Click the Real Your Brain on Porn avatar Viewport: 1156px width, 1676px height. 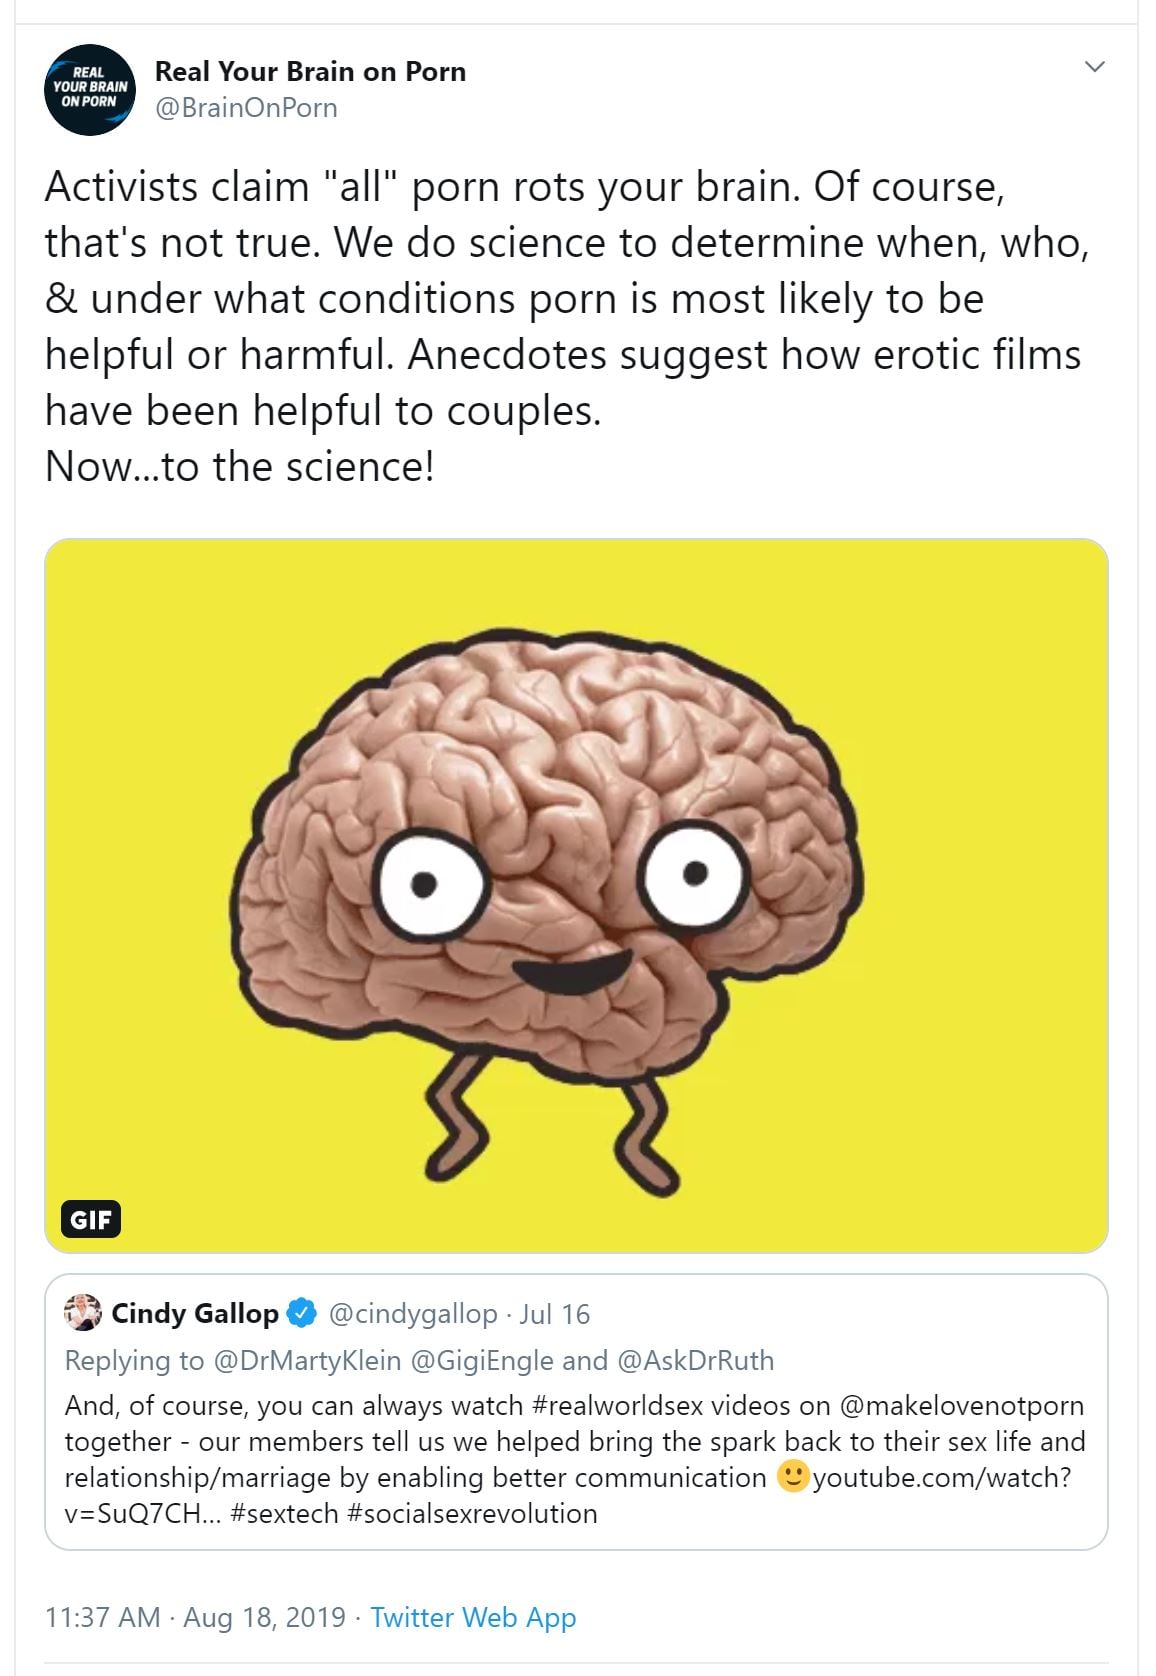tap(90, 90)
